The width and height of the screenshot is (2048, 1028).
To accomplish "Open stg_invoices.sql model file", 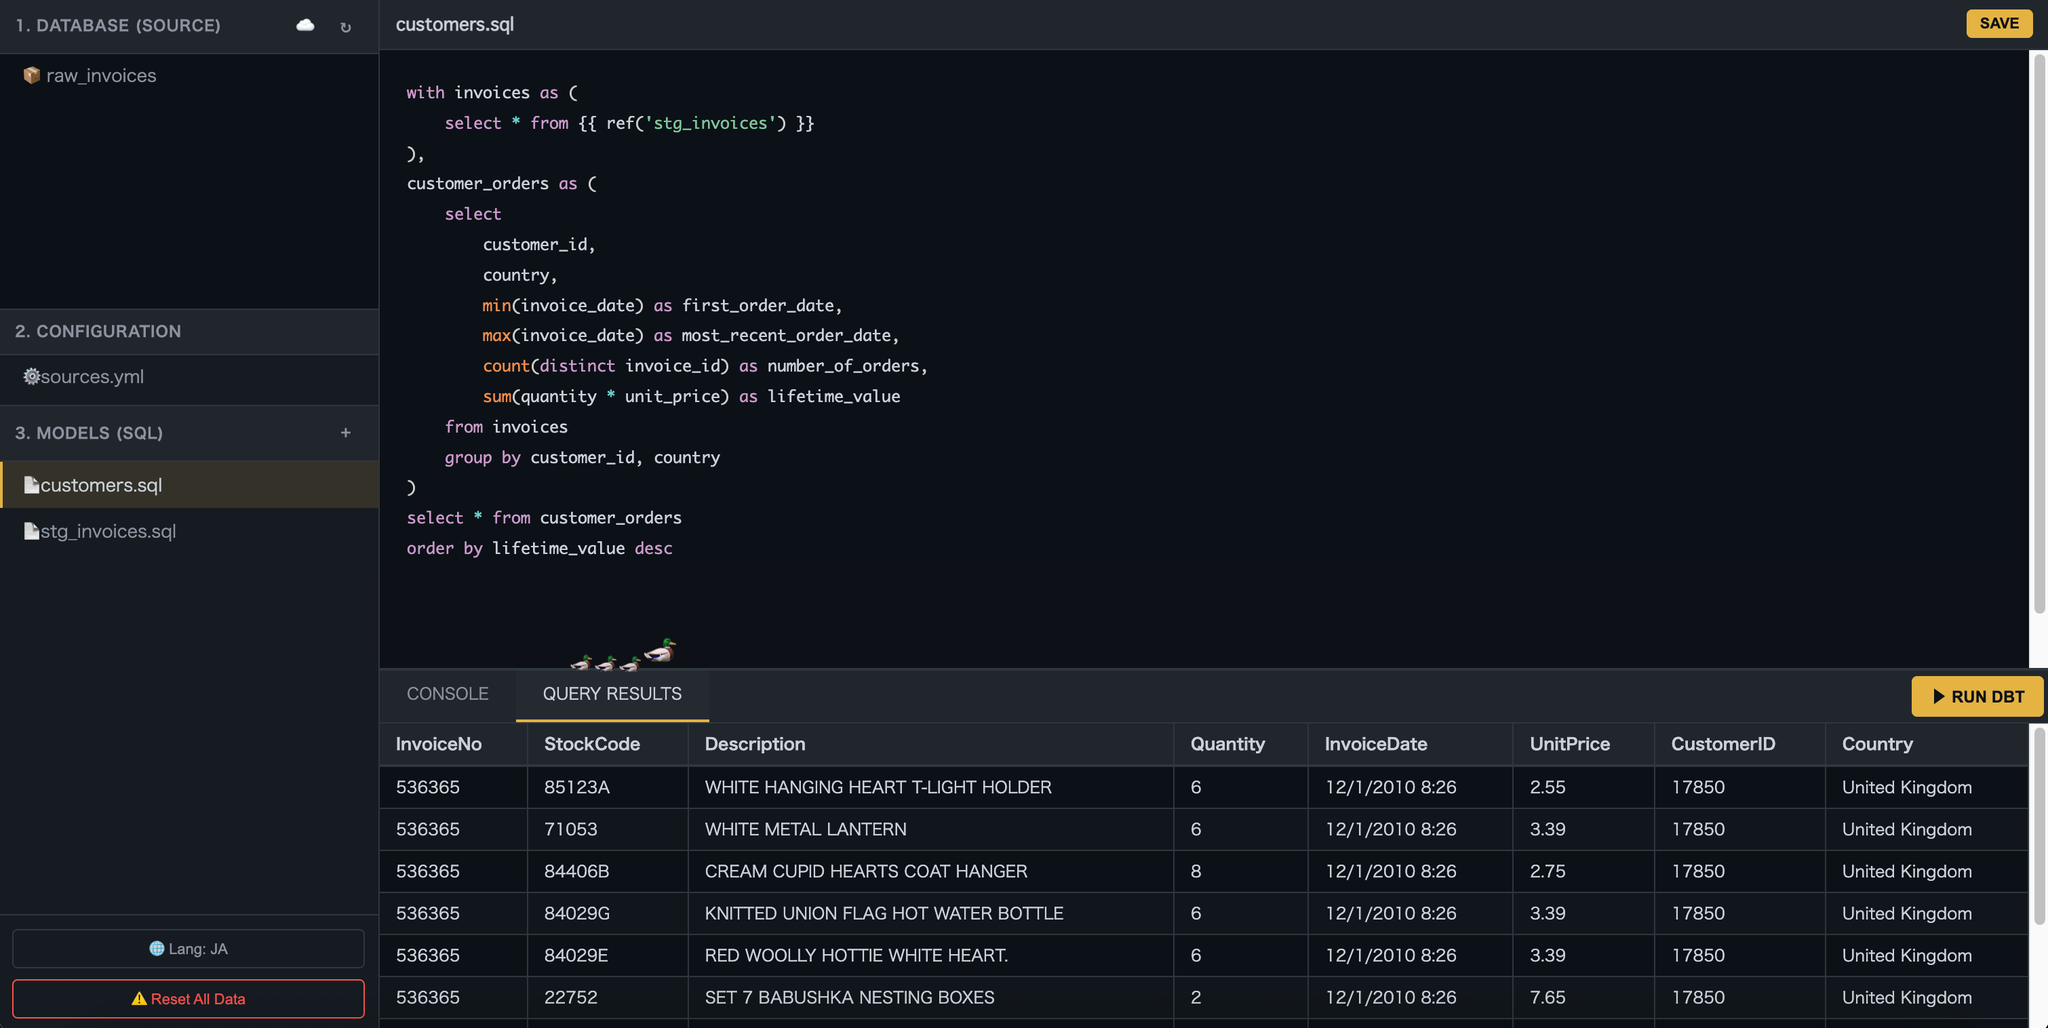I will (108, 531).
